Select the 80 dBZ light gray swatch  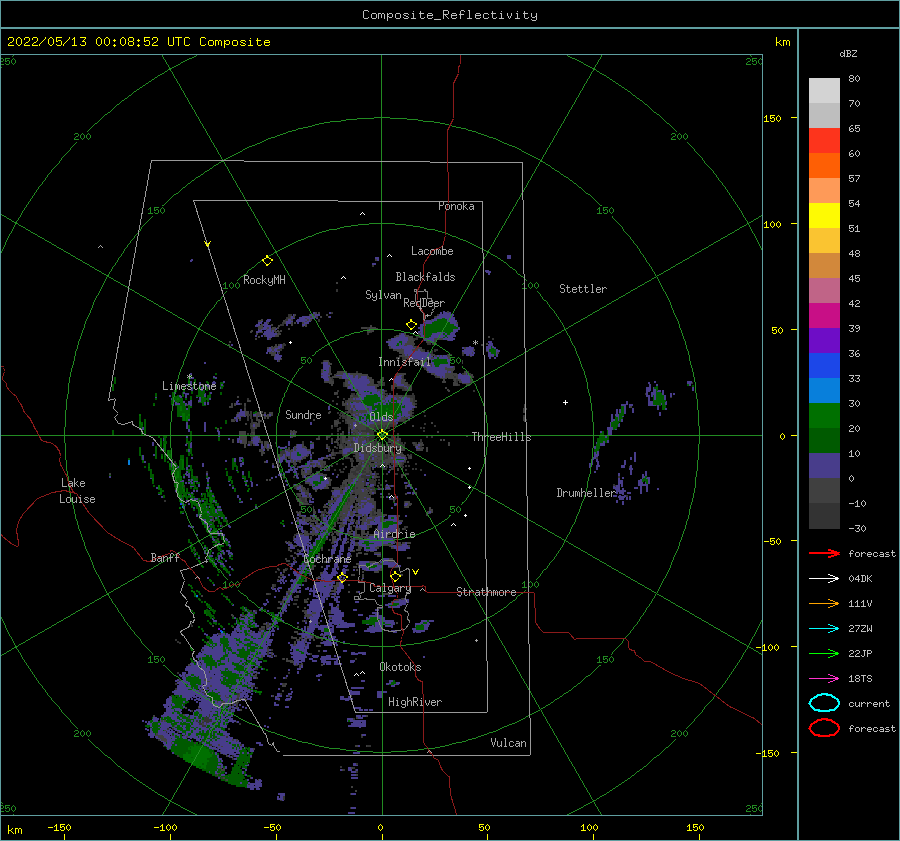pos(824,91)
